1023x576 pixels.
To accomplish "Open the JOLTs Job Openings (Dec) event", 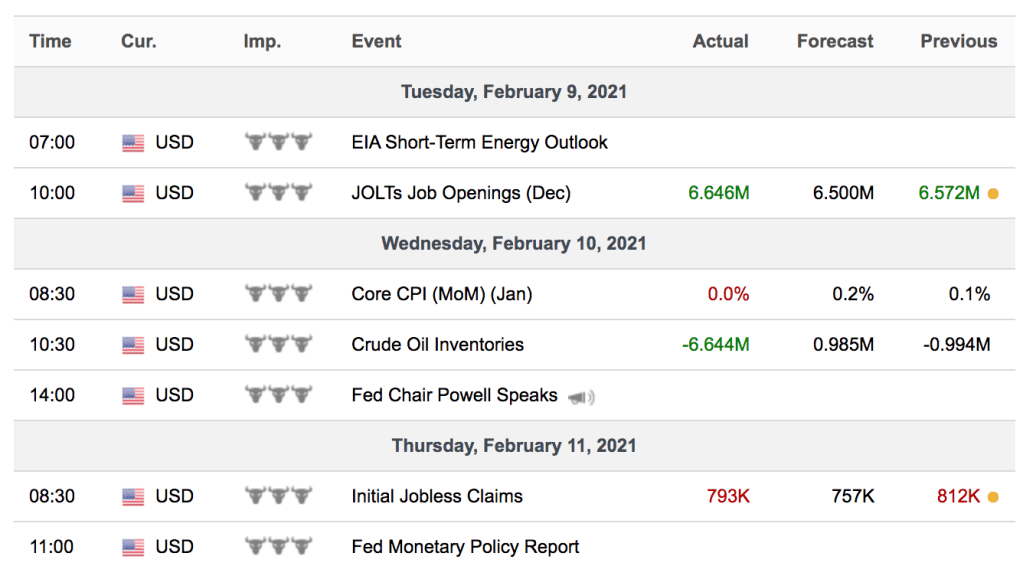I will 461,193.
